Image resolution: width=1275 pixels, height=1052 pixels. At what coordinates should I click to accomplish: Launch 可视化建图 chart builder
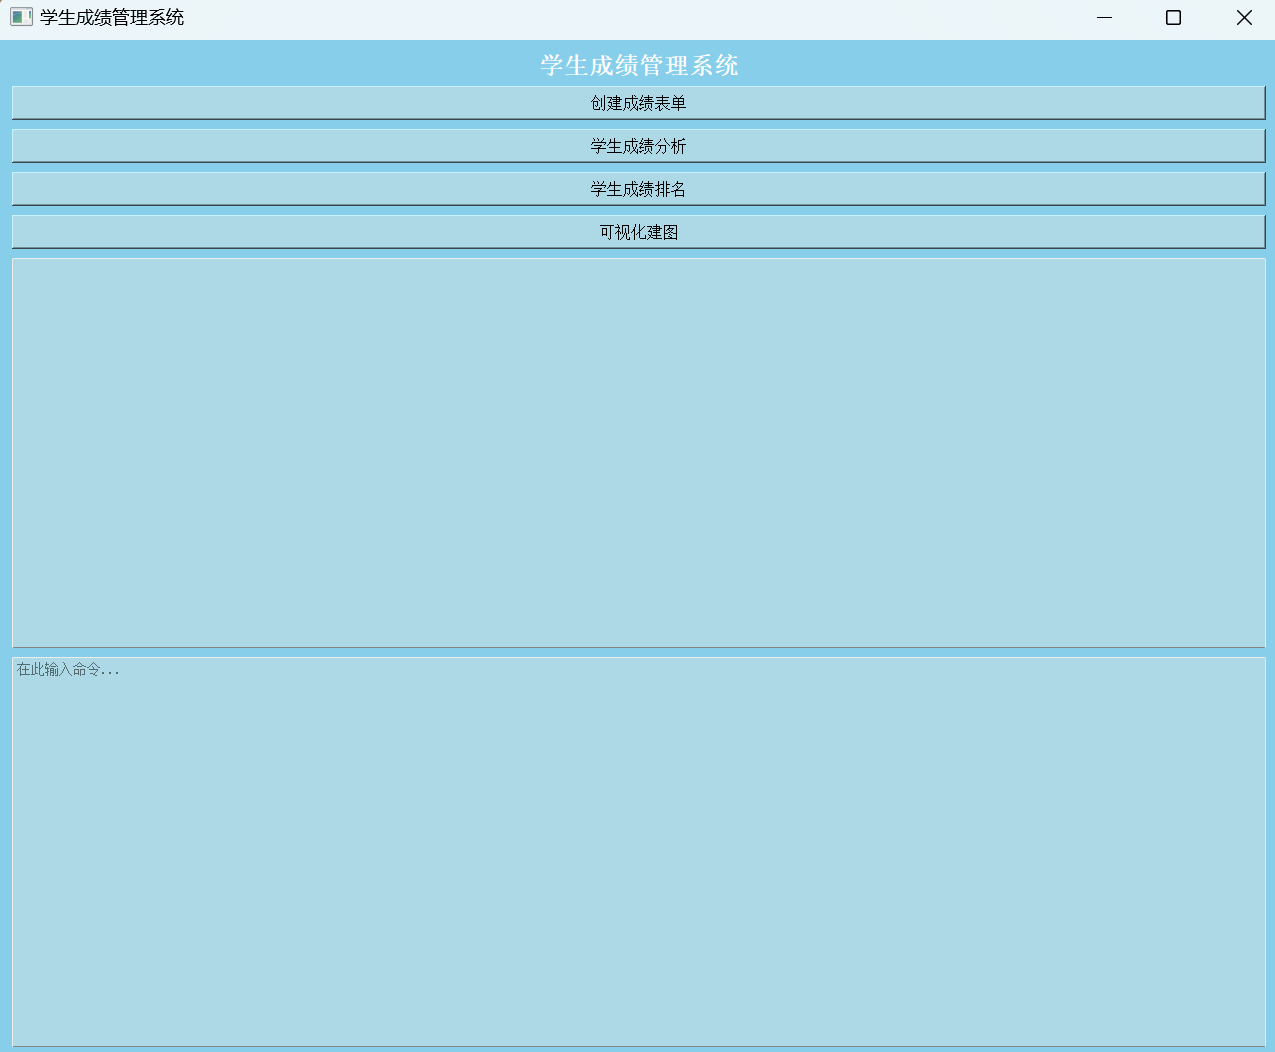click(x=638, y=232)
